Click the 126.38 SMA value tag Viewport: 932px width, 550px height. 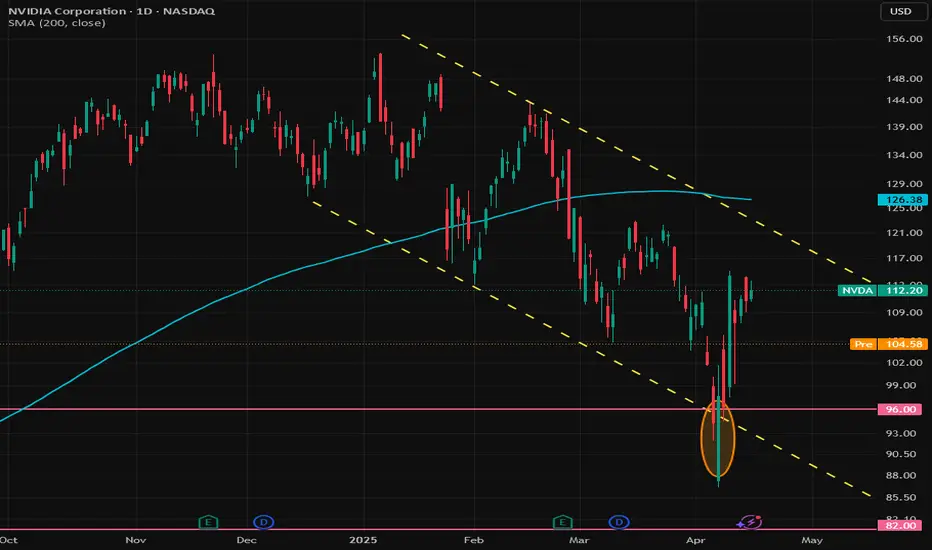(x=903, y=200)
